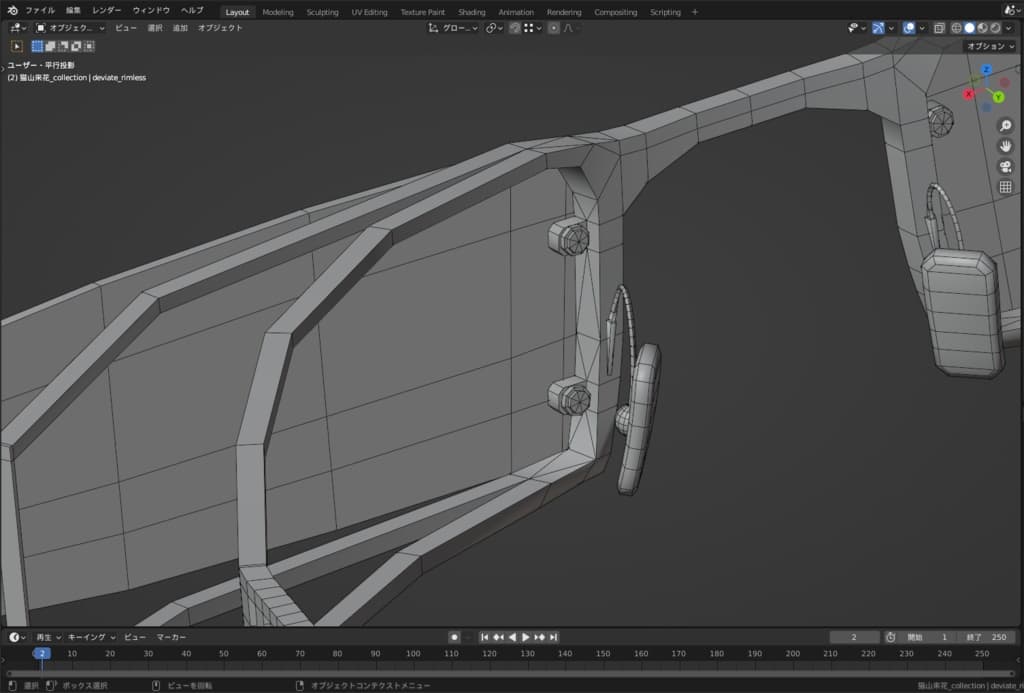
Task: Click the pan view hand icon
Action: [1005, 146]
